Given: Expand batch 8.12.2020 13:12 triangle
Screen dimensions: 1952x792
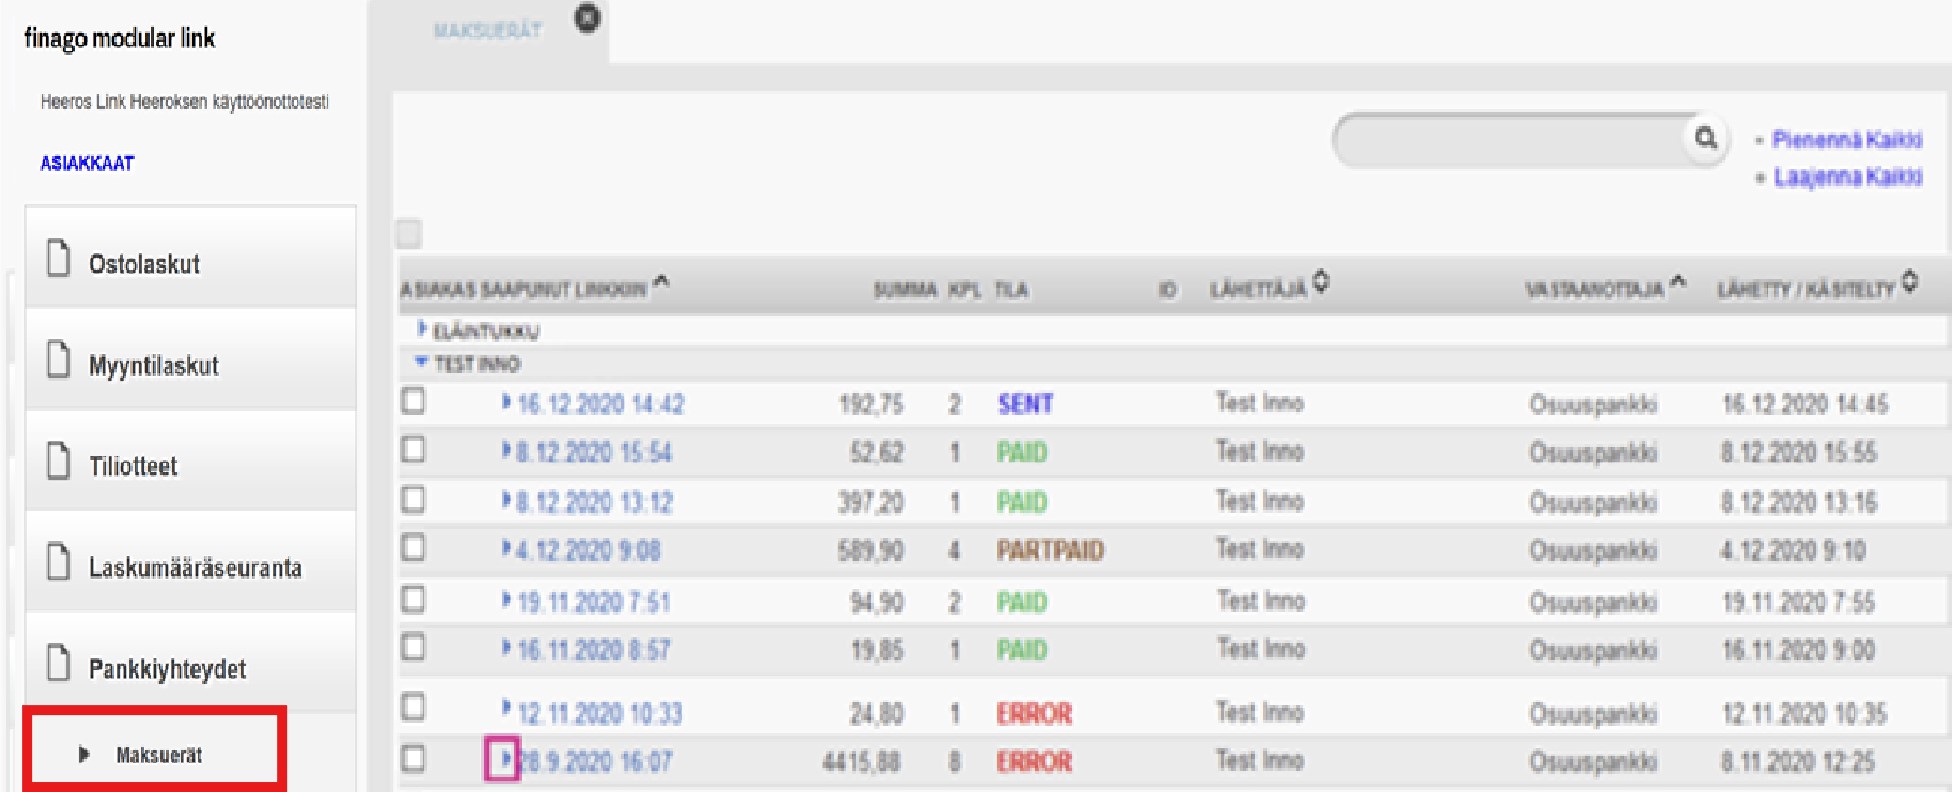Looking at the screenshot, I should click(507, 500).
